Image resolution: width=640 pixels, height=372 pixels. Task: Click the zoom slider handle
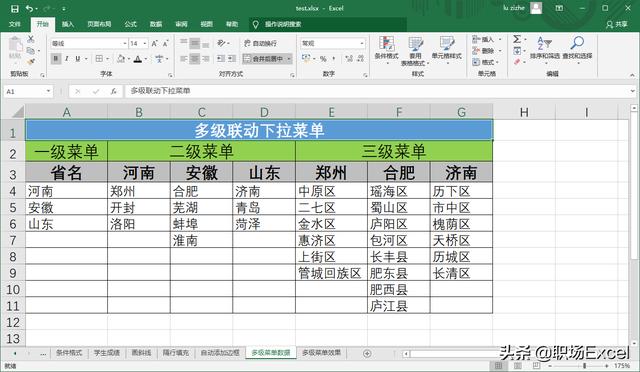click(x=584, y=366)
